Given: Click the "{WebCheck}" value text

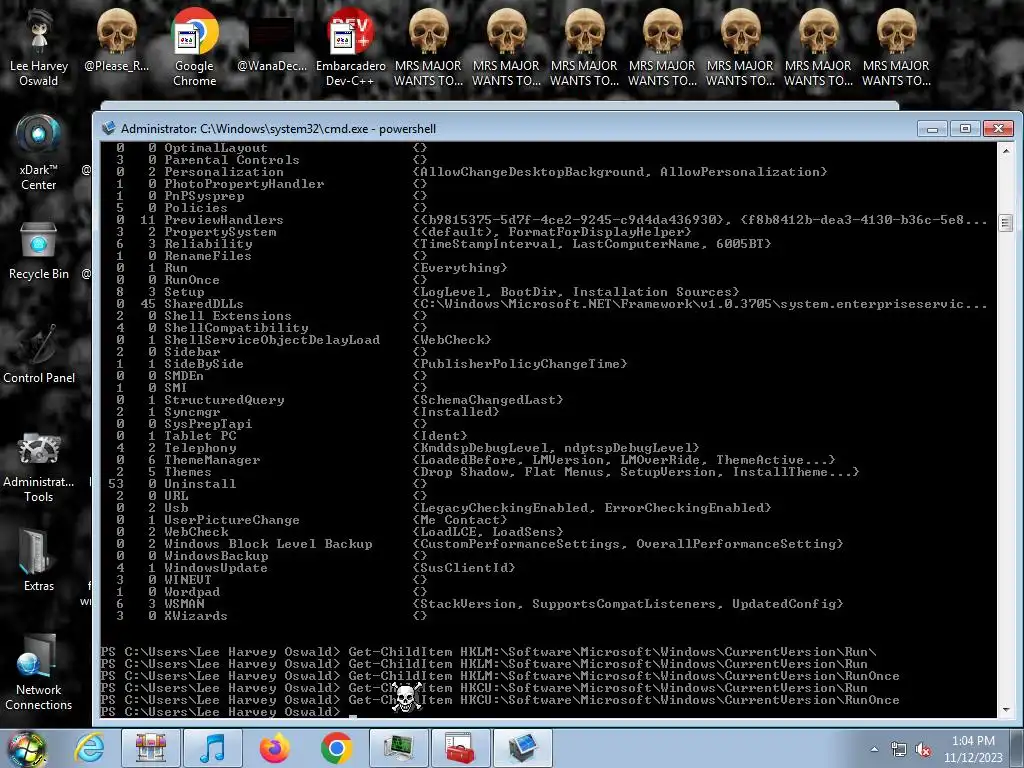Looking at the screenshot, I should point(452,340).
